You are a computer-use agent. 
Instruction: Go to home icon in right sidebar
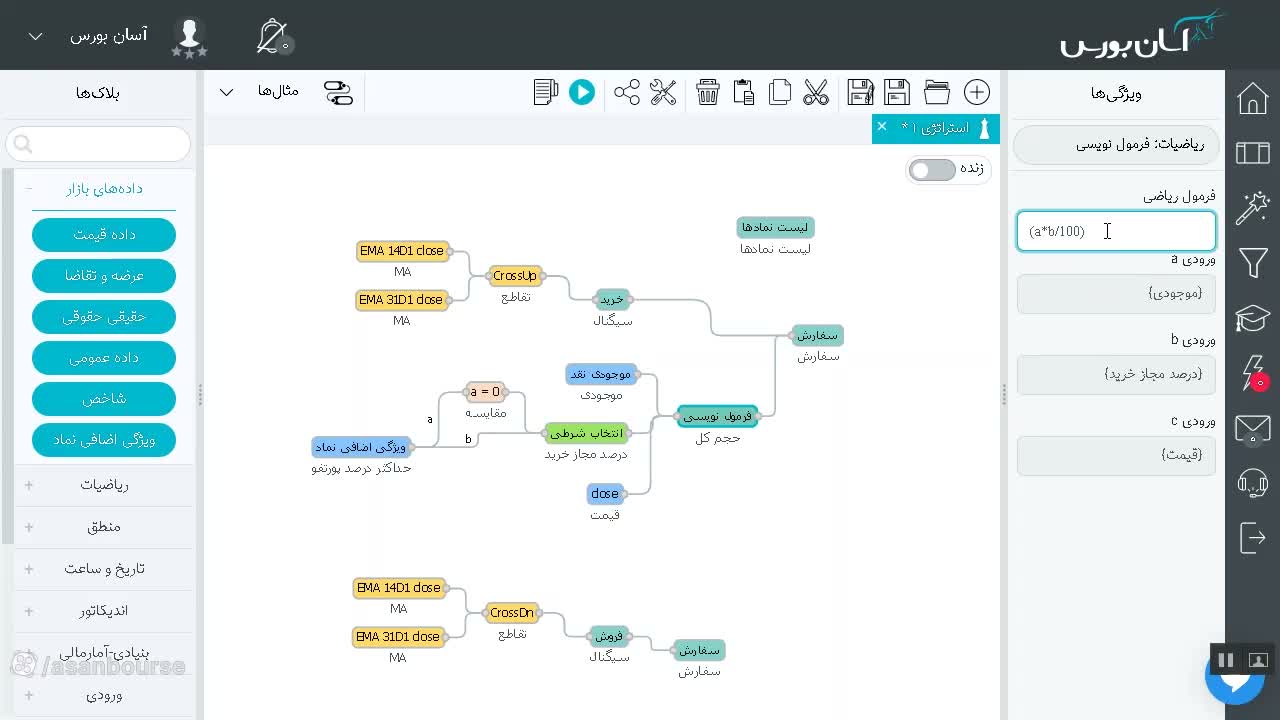(1253, 99)
